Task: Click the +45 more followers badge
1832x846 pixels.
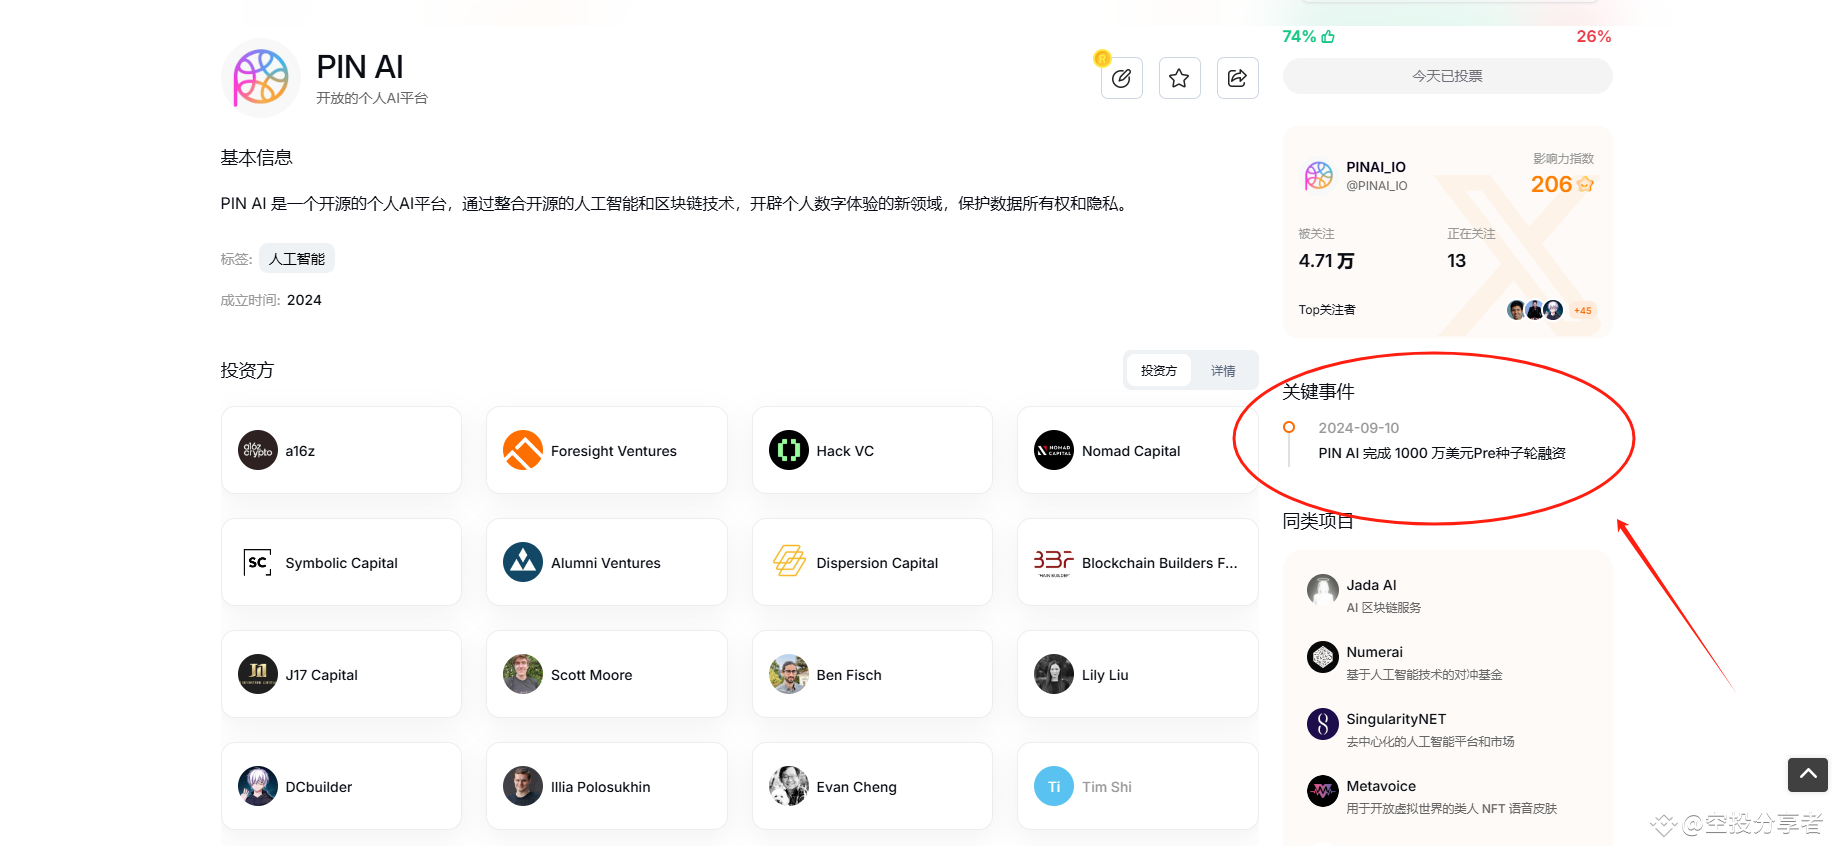Action: (x=1582, y=311)
